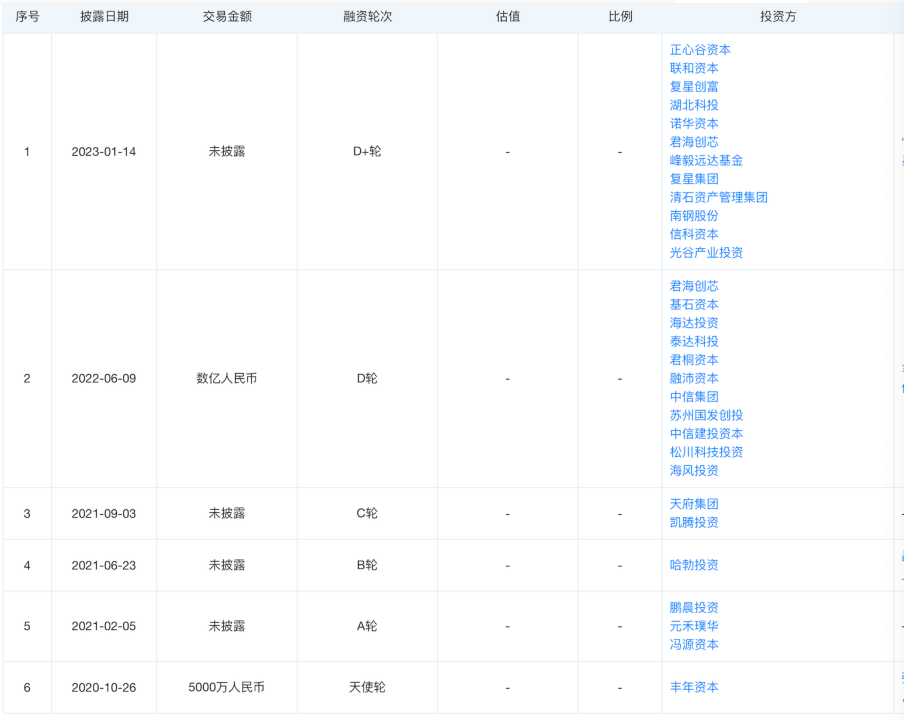This screenshot has height=720, width=904.
Task: Click the 凯腾投资 link
Action: tap(694, 522)
